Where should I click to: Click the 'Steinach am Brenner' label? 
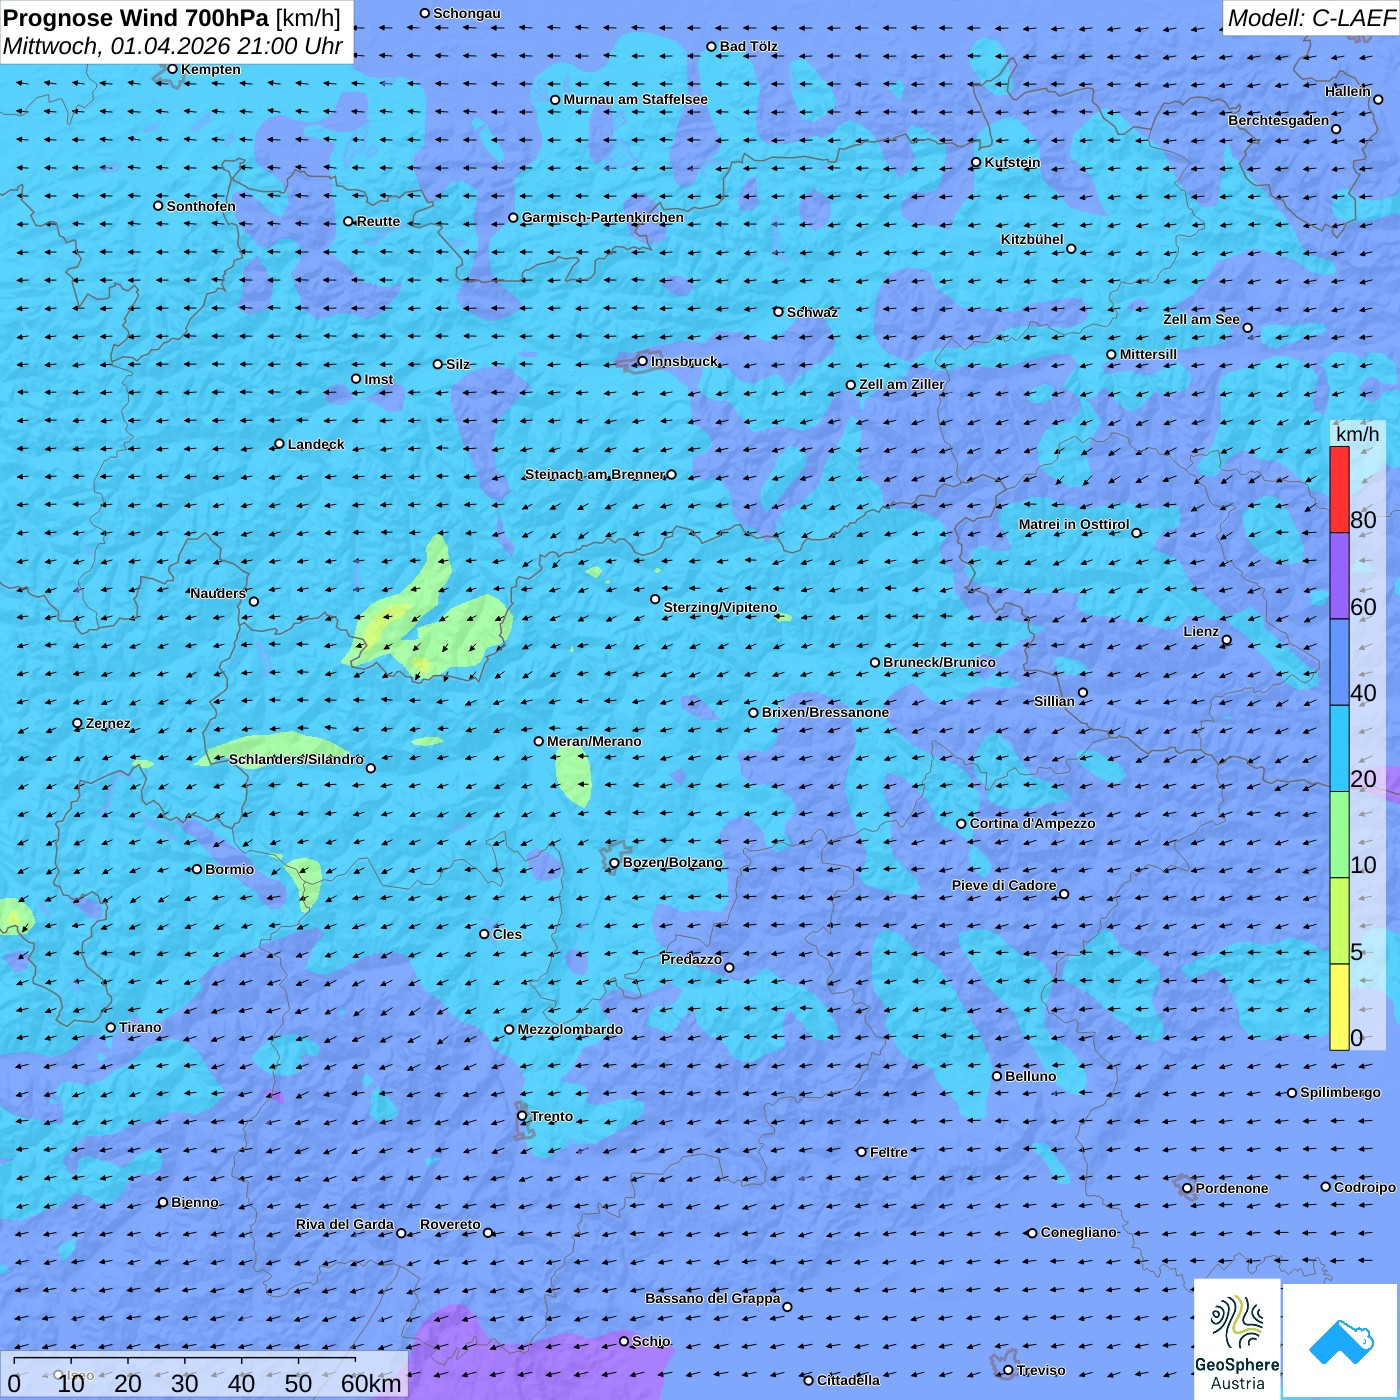click(594, 474)
